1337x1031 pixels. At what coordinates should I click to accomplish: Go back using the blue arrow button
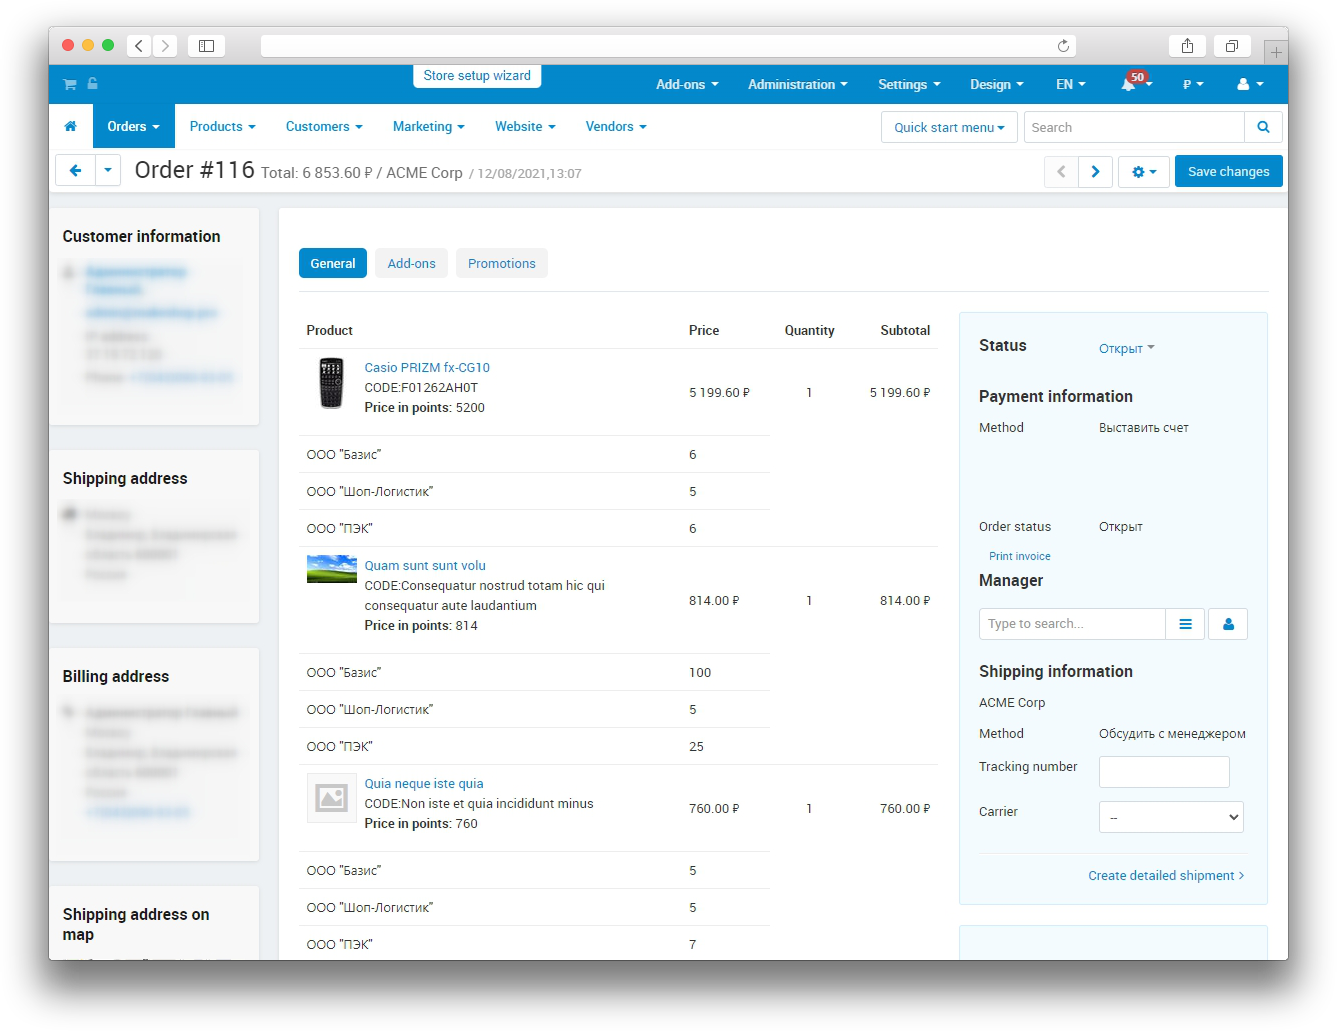tap(75, 171)
